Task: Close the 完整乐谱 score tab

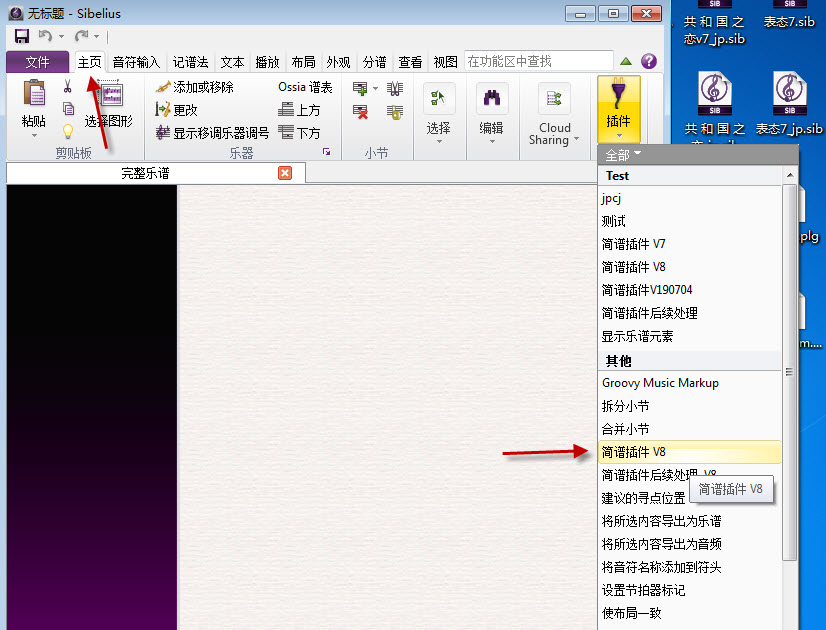Action: click(x=285, y=173)
